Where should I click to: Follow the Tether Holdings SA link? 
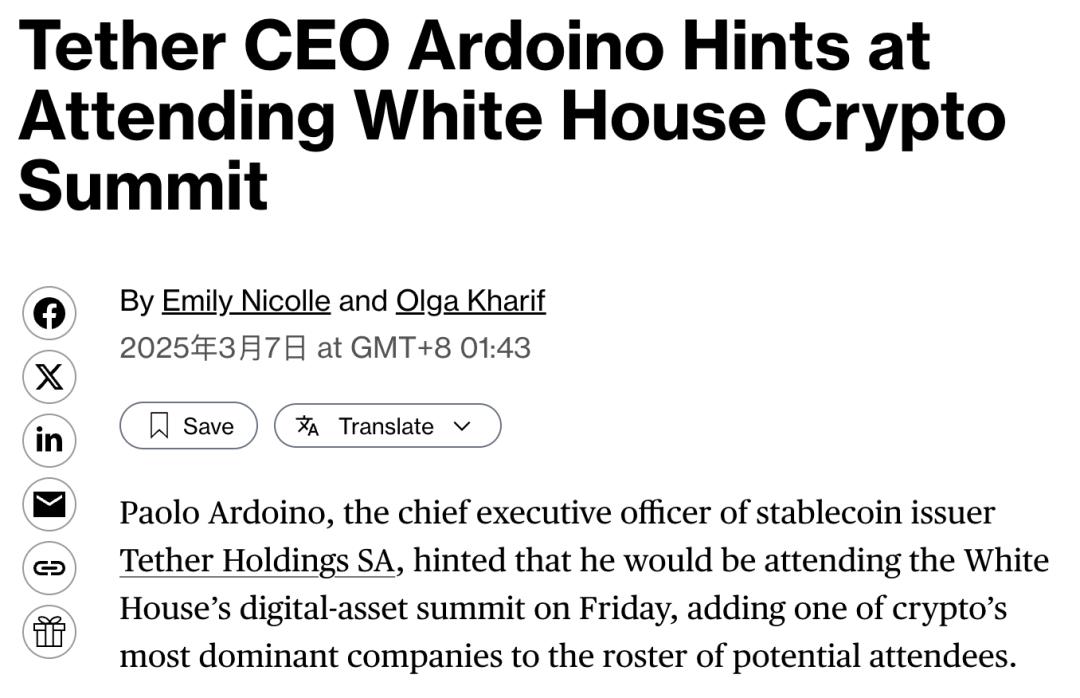pos(258,561)
